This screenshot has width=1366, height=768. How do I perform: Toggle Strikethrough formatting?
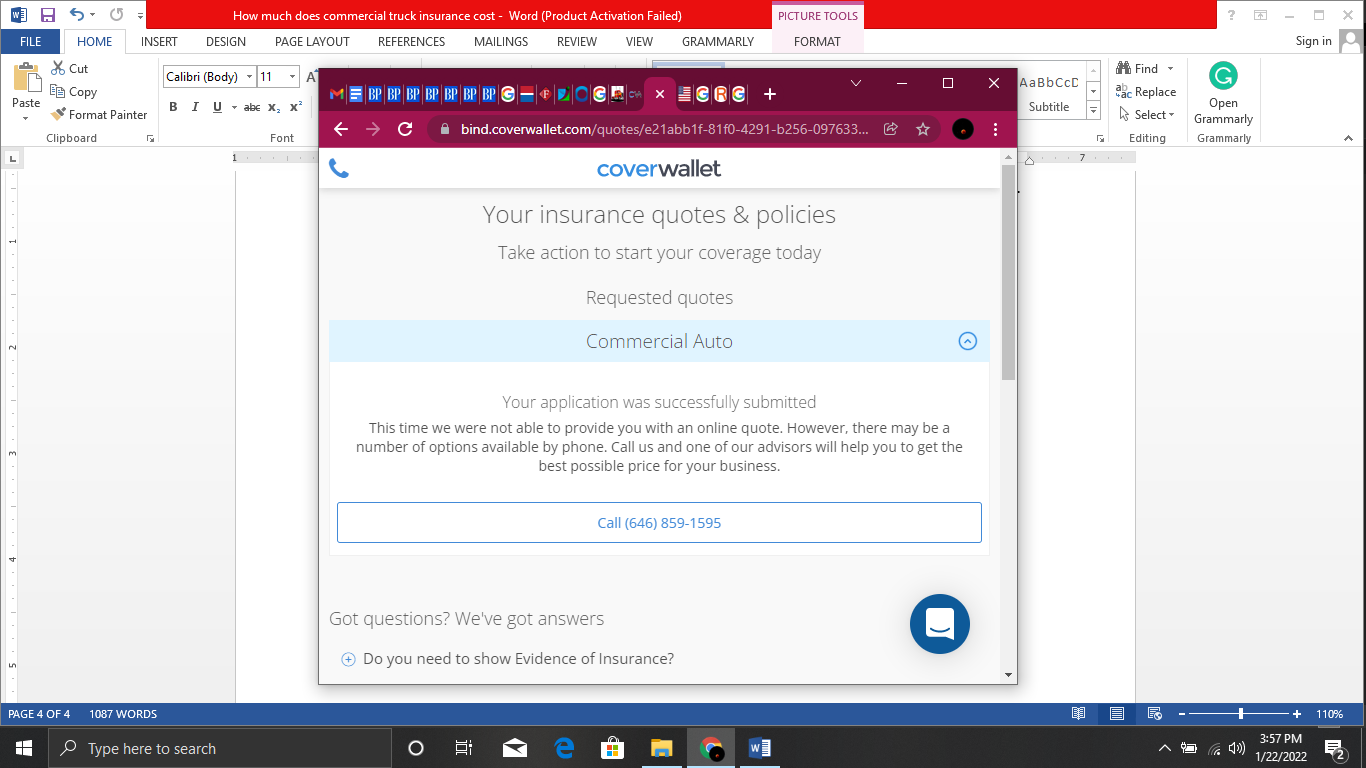click(x=252, y=107)
